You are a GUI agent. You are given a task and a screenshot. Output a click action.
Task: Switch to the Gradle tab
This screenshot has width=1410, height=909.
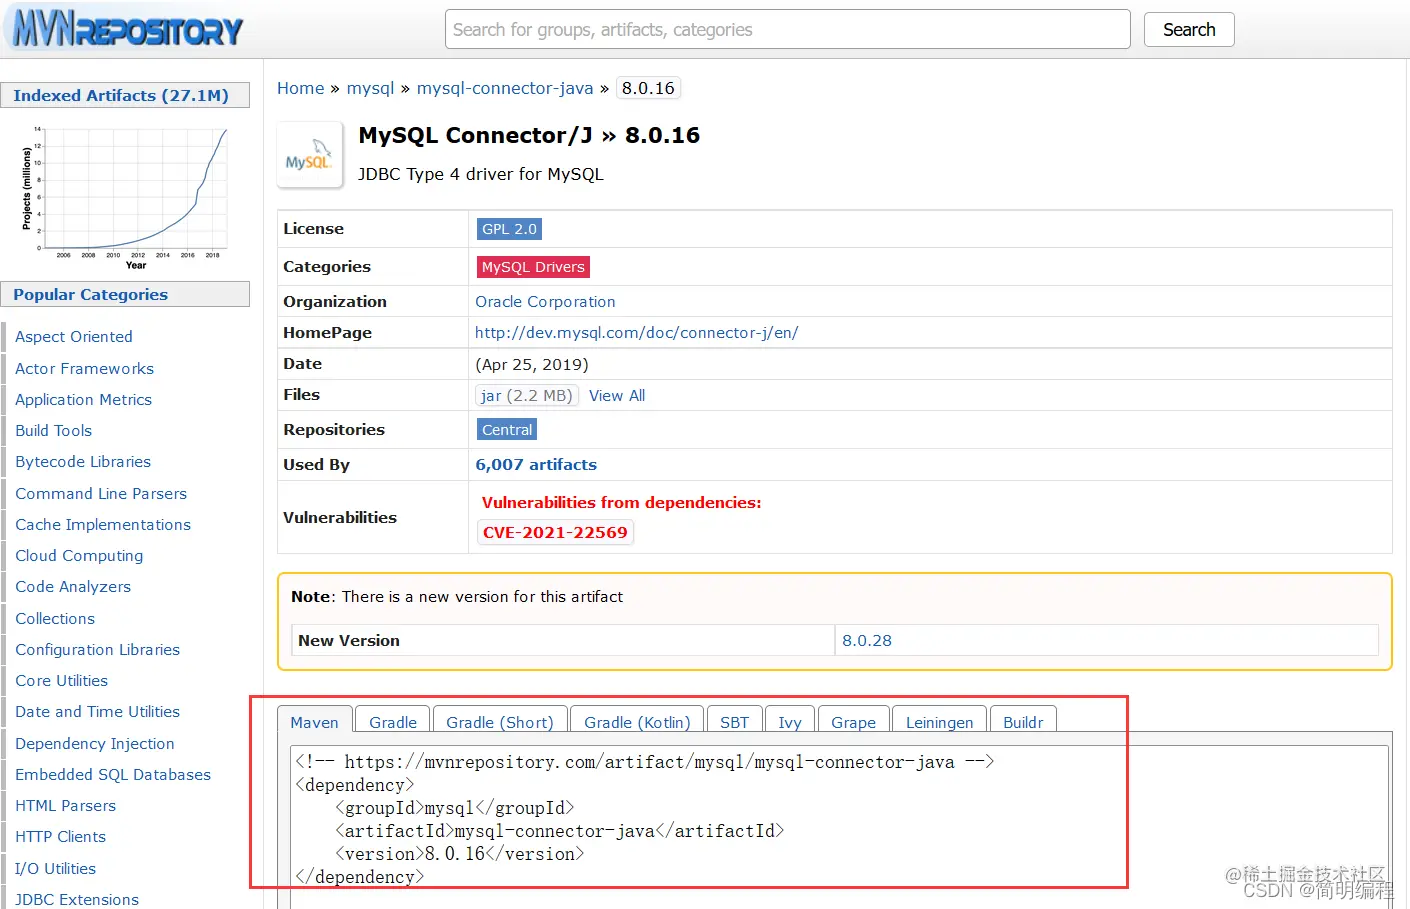(x=393, y=722)
